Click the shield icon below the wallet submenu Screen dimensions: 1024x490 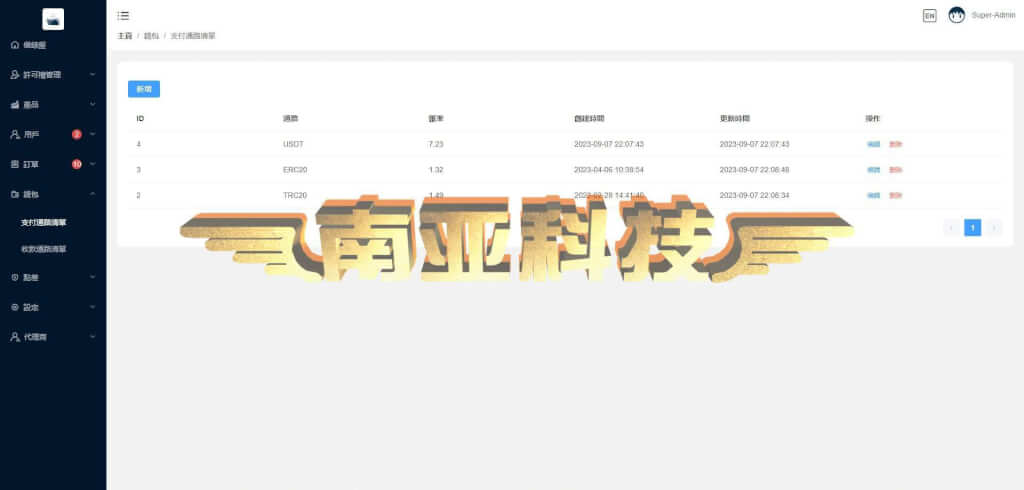15,278
